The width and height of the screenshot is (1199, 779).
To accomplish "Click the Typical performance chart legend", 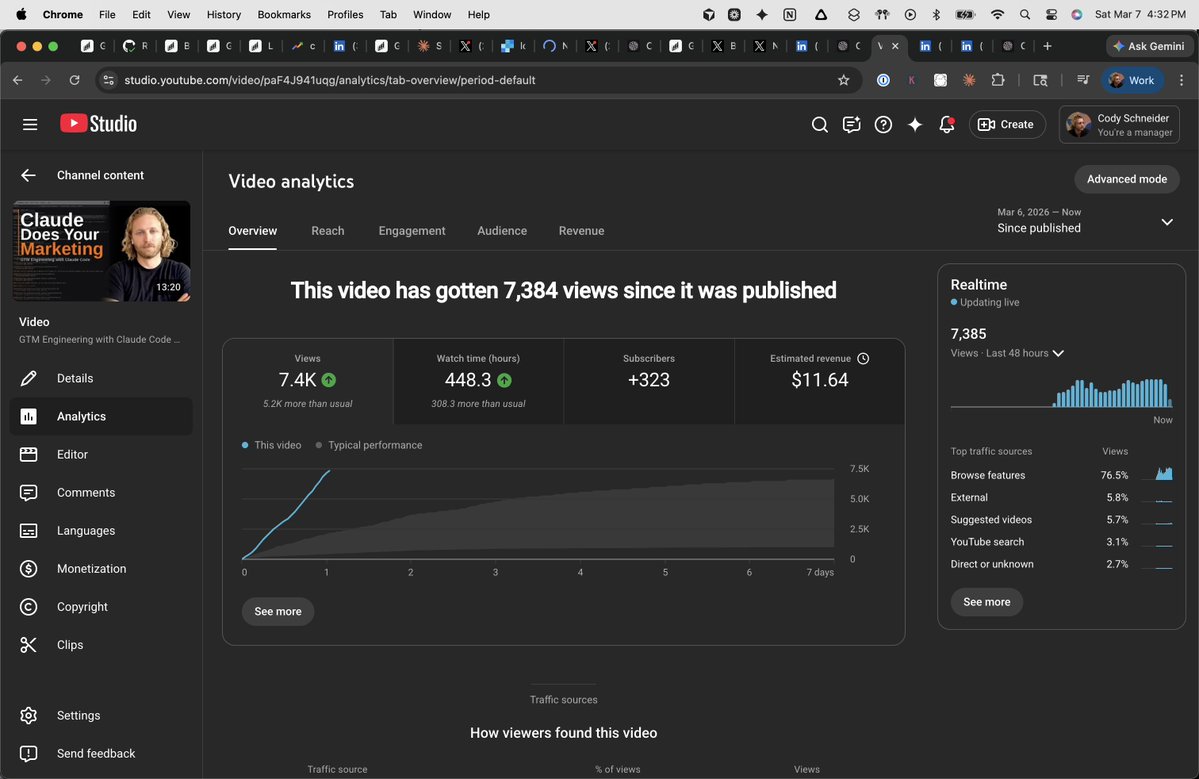I will tap(369, 445).
